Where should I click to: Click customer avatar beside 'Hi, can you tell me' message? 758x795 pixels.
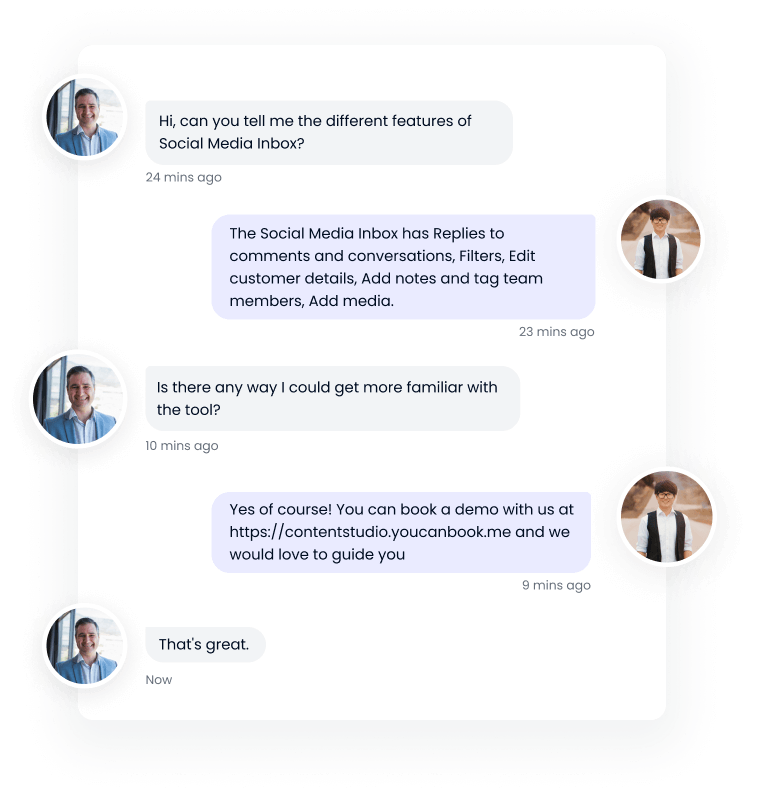tap(85, 117)
